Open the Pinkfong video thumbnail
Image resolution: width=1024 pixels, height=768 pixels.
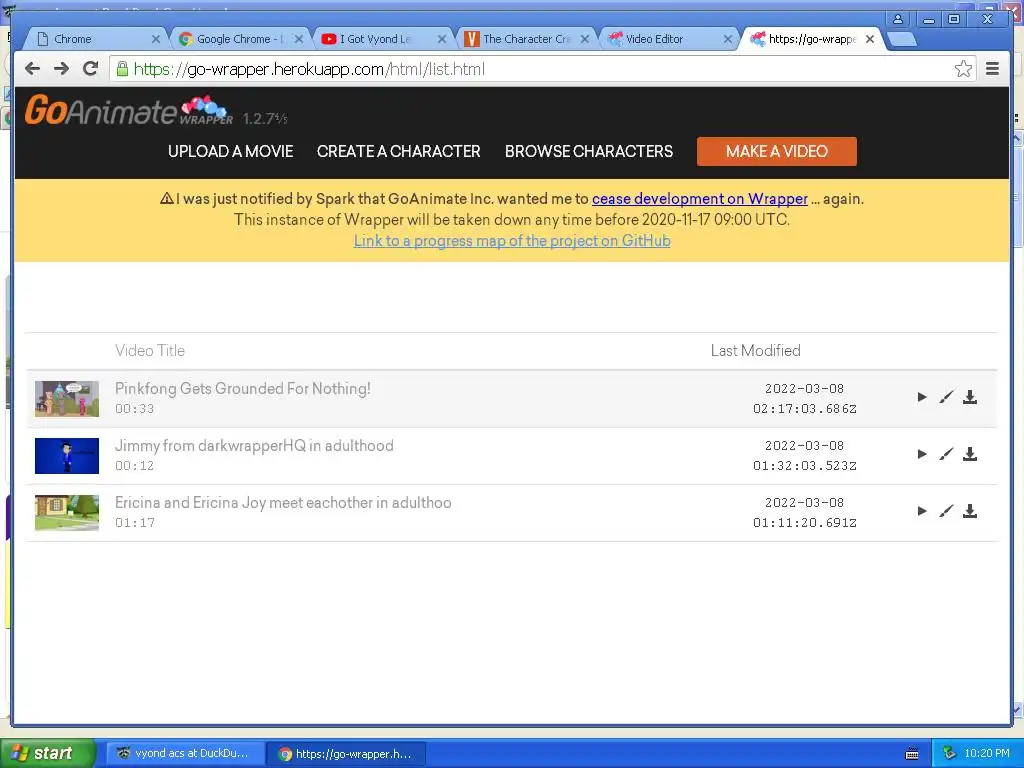click(67, 398)
